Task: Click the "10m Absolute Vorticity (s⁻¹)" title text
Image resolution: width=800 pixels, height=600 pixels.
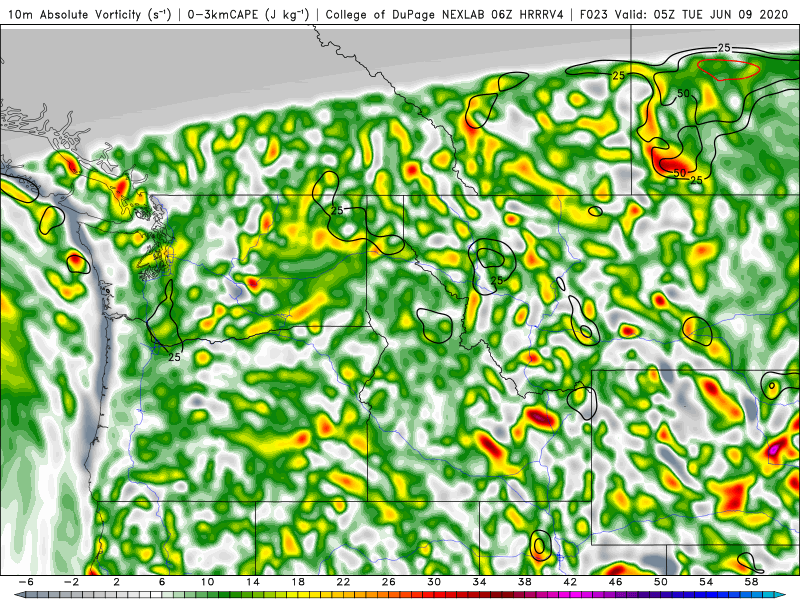Action: pos(90,15)
